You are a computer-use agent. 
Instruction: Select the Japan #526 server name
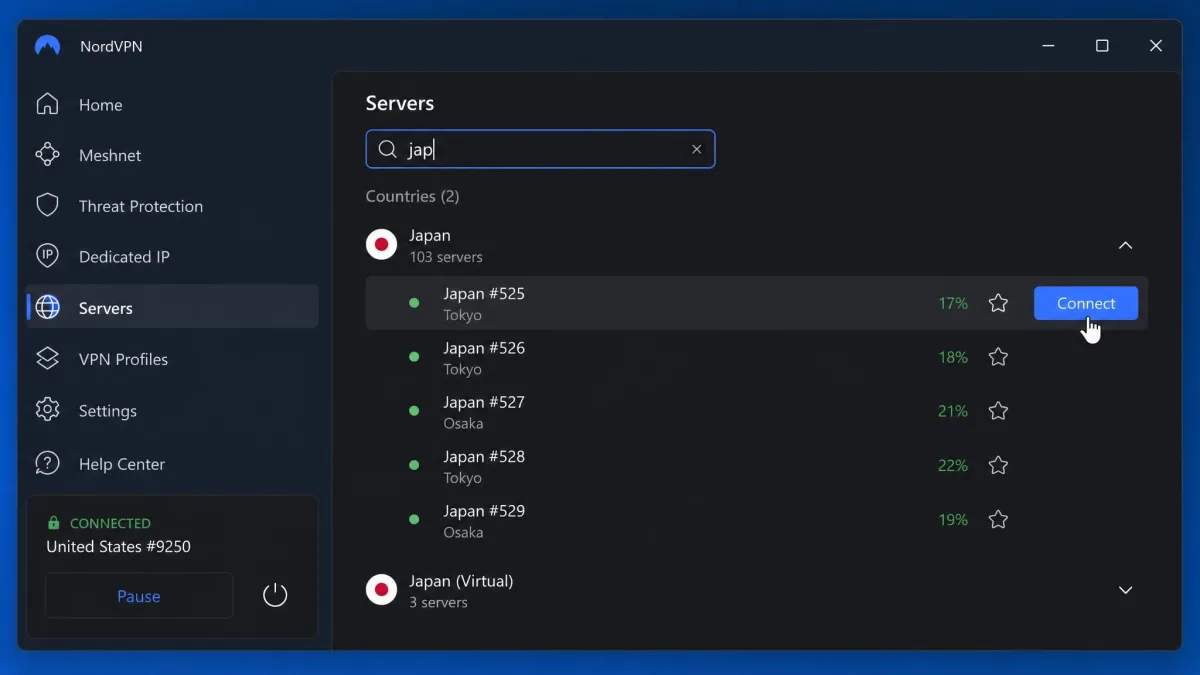pyautogui.click(x=484, y=348)
